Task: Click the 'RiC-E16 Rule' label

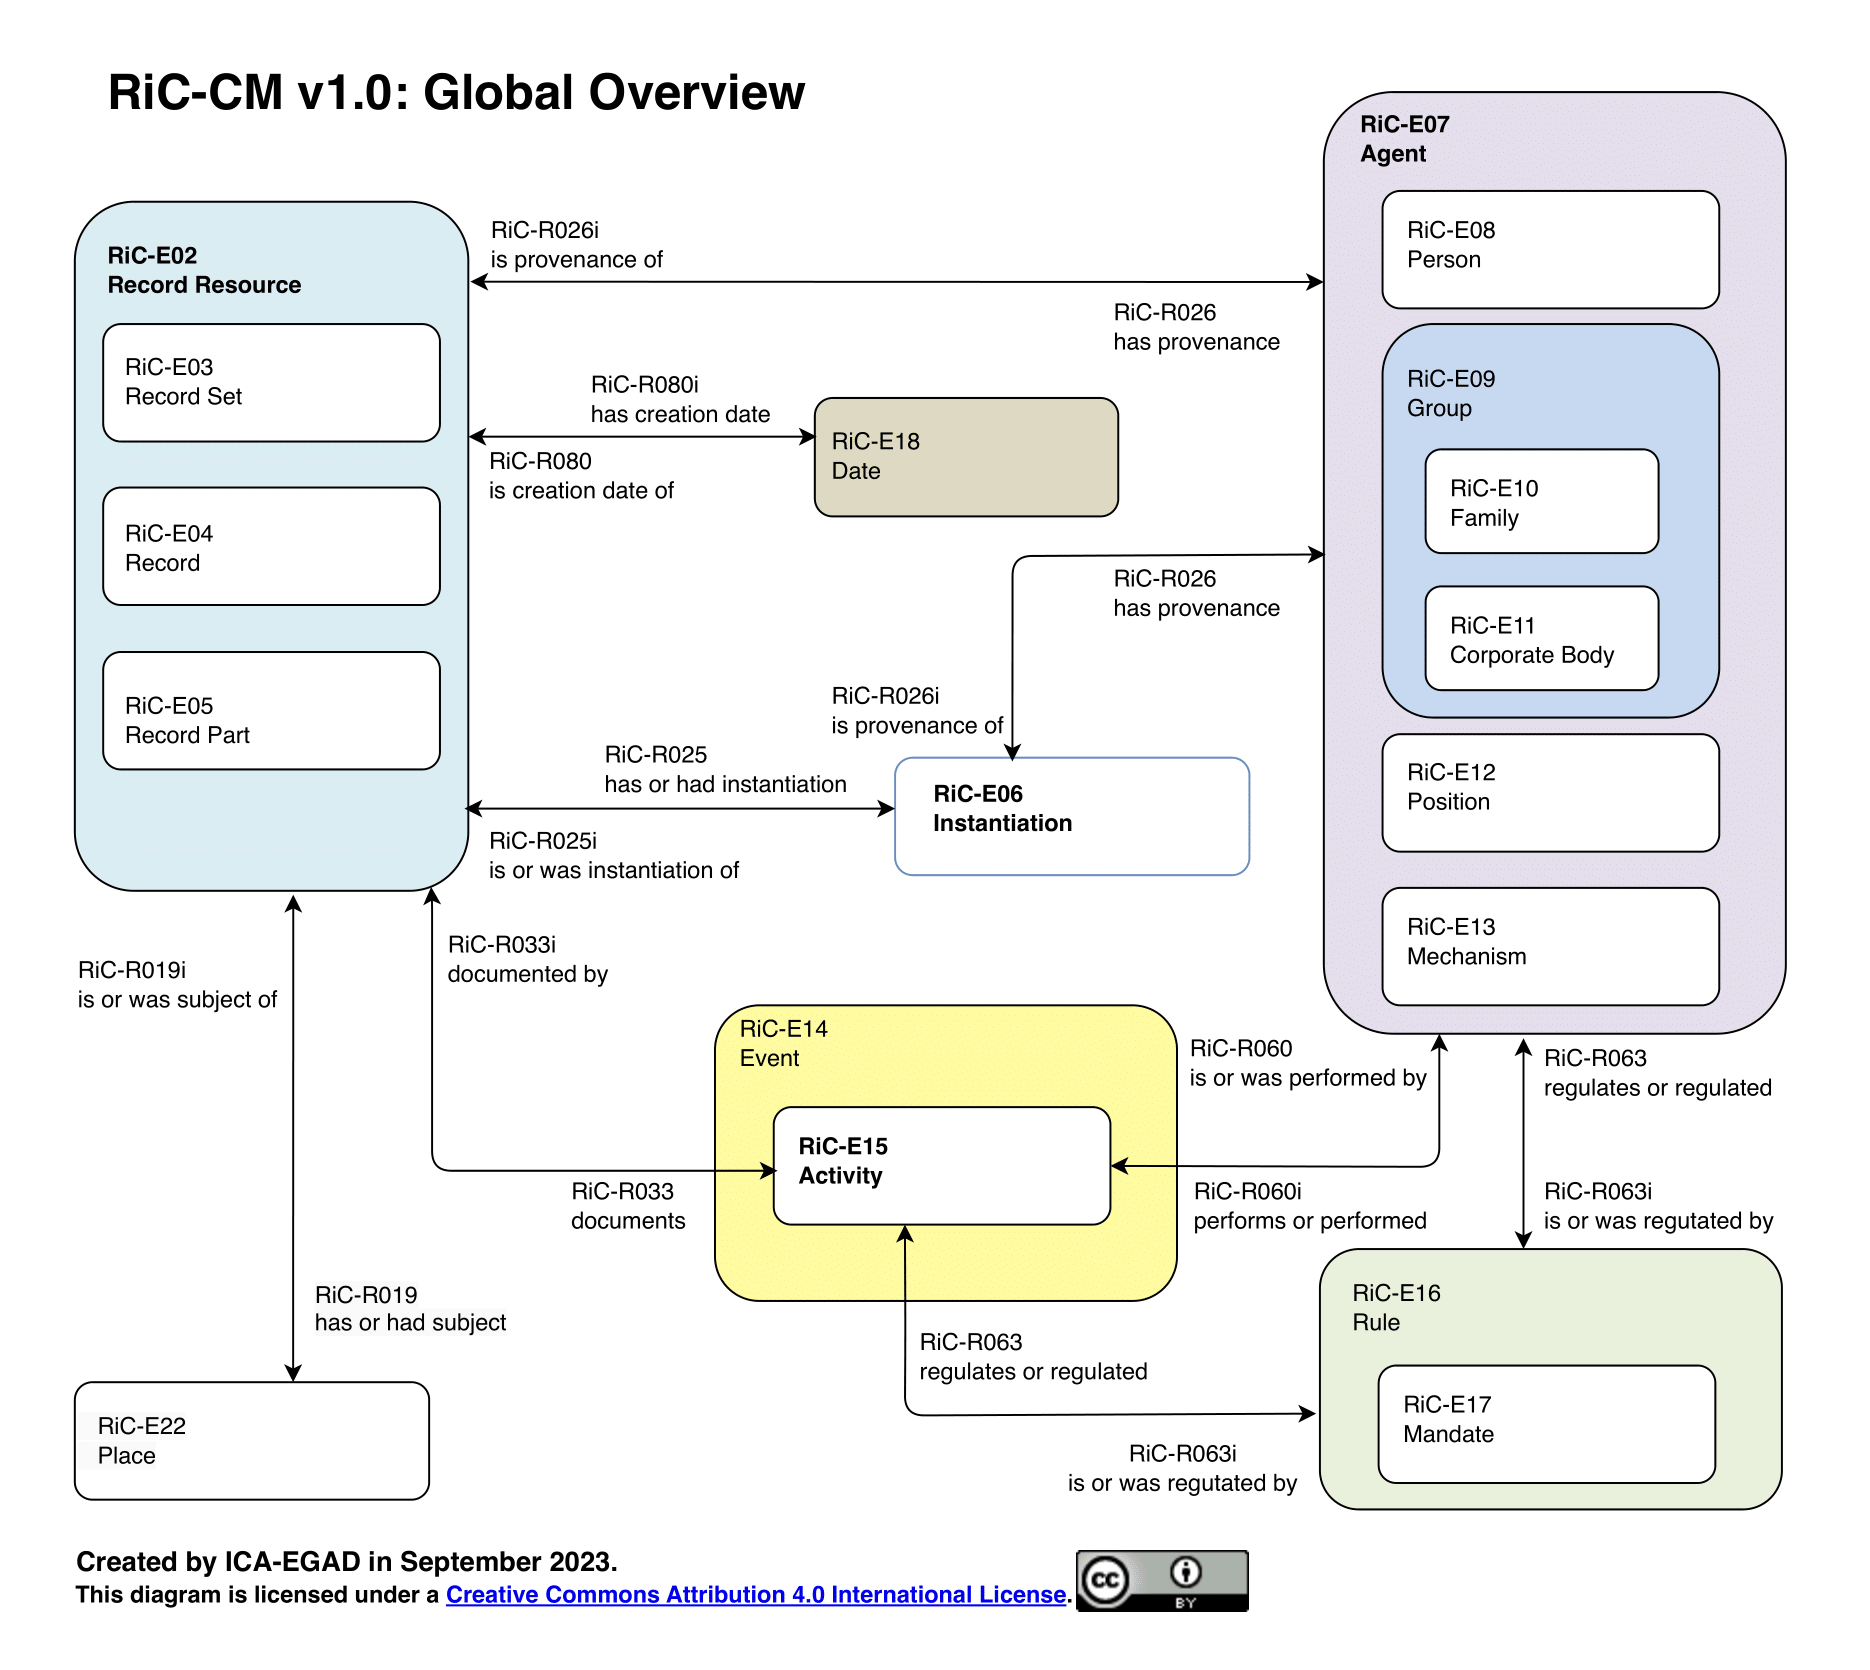Action: click(x=1396, y=1307)
